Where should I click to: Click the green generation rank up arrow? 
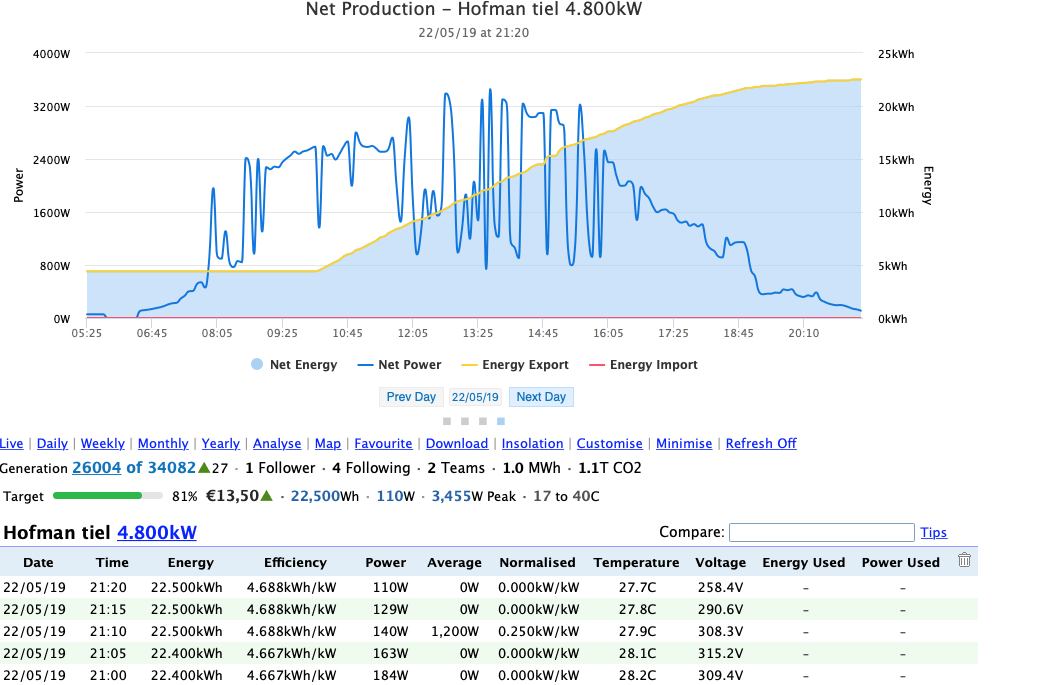click(x=204, y=468)
